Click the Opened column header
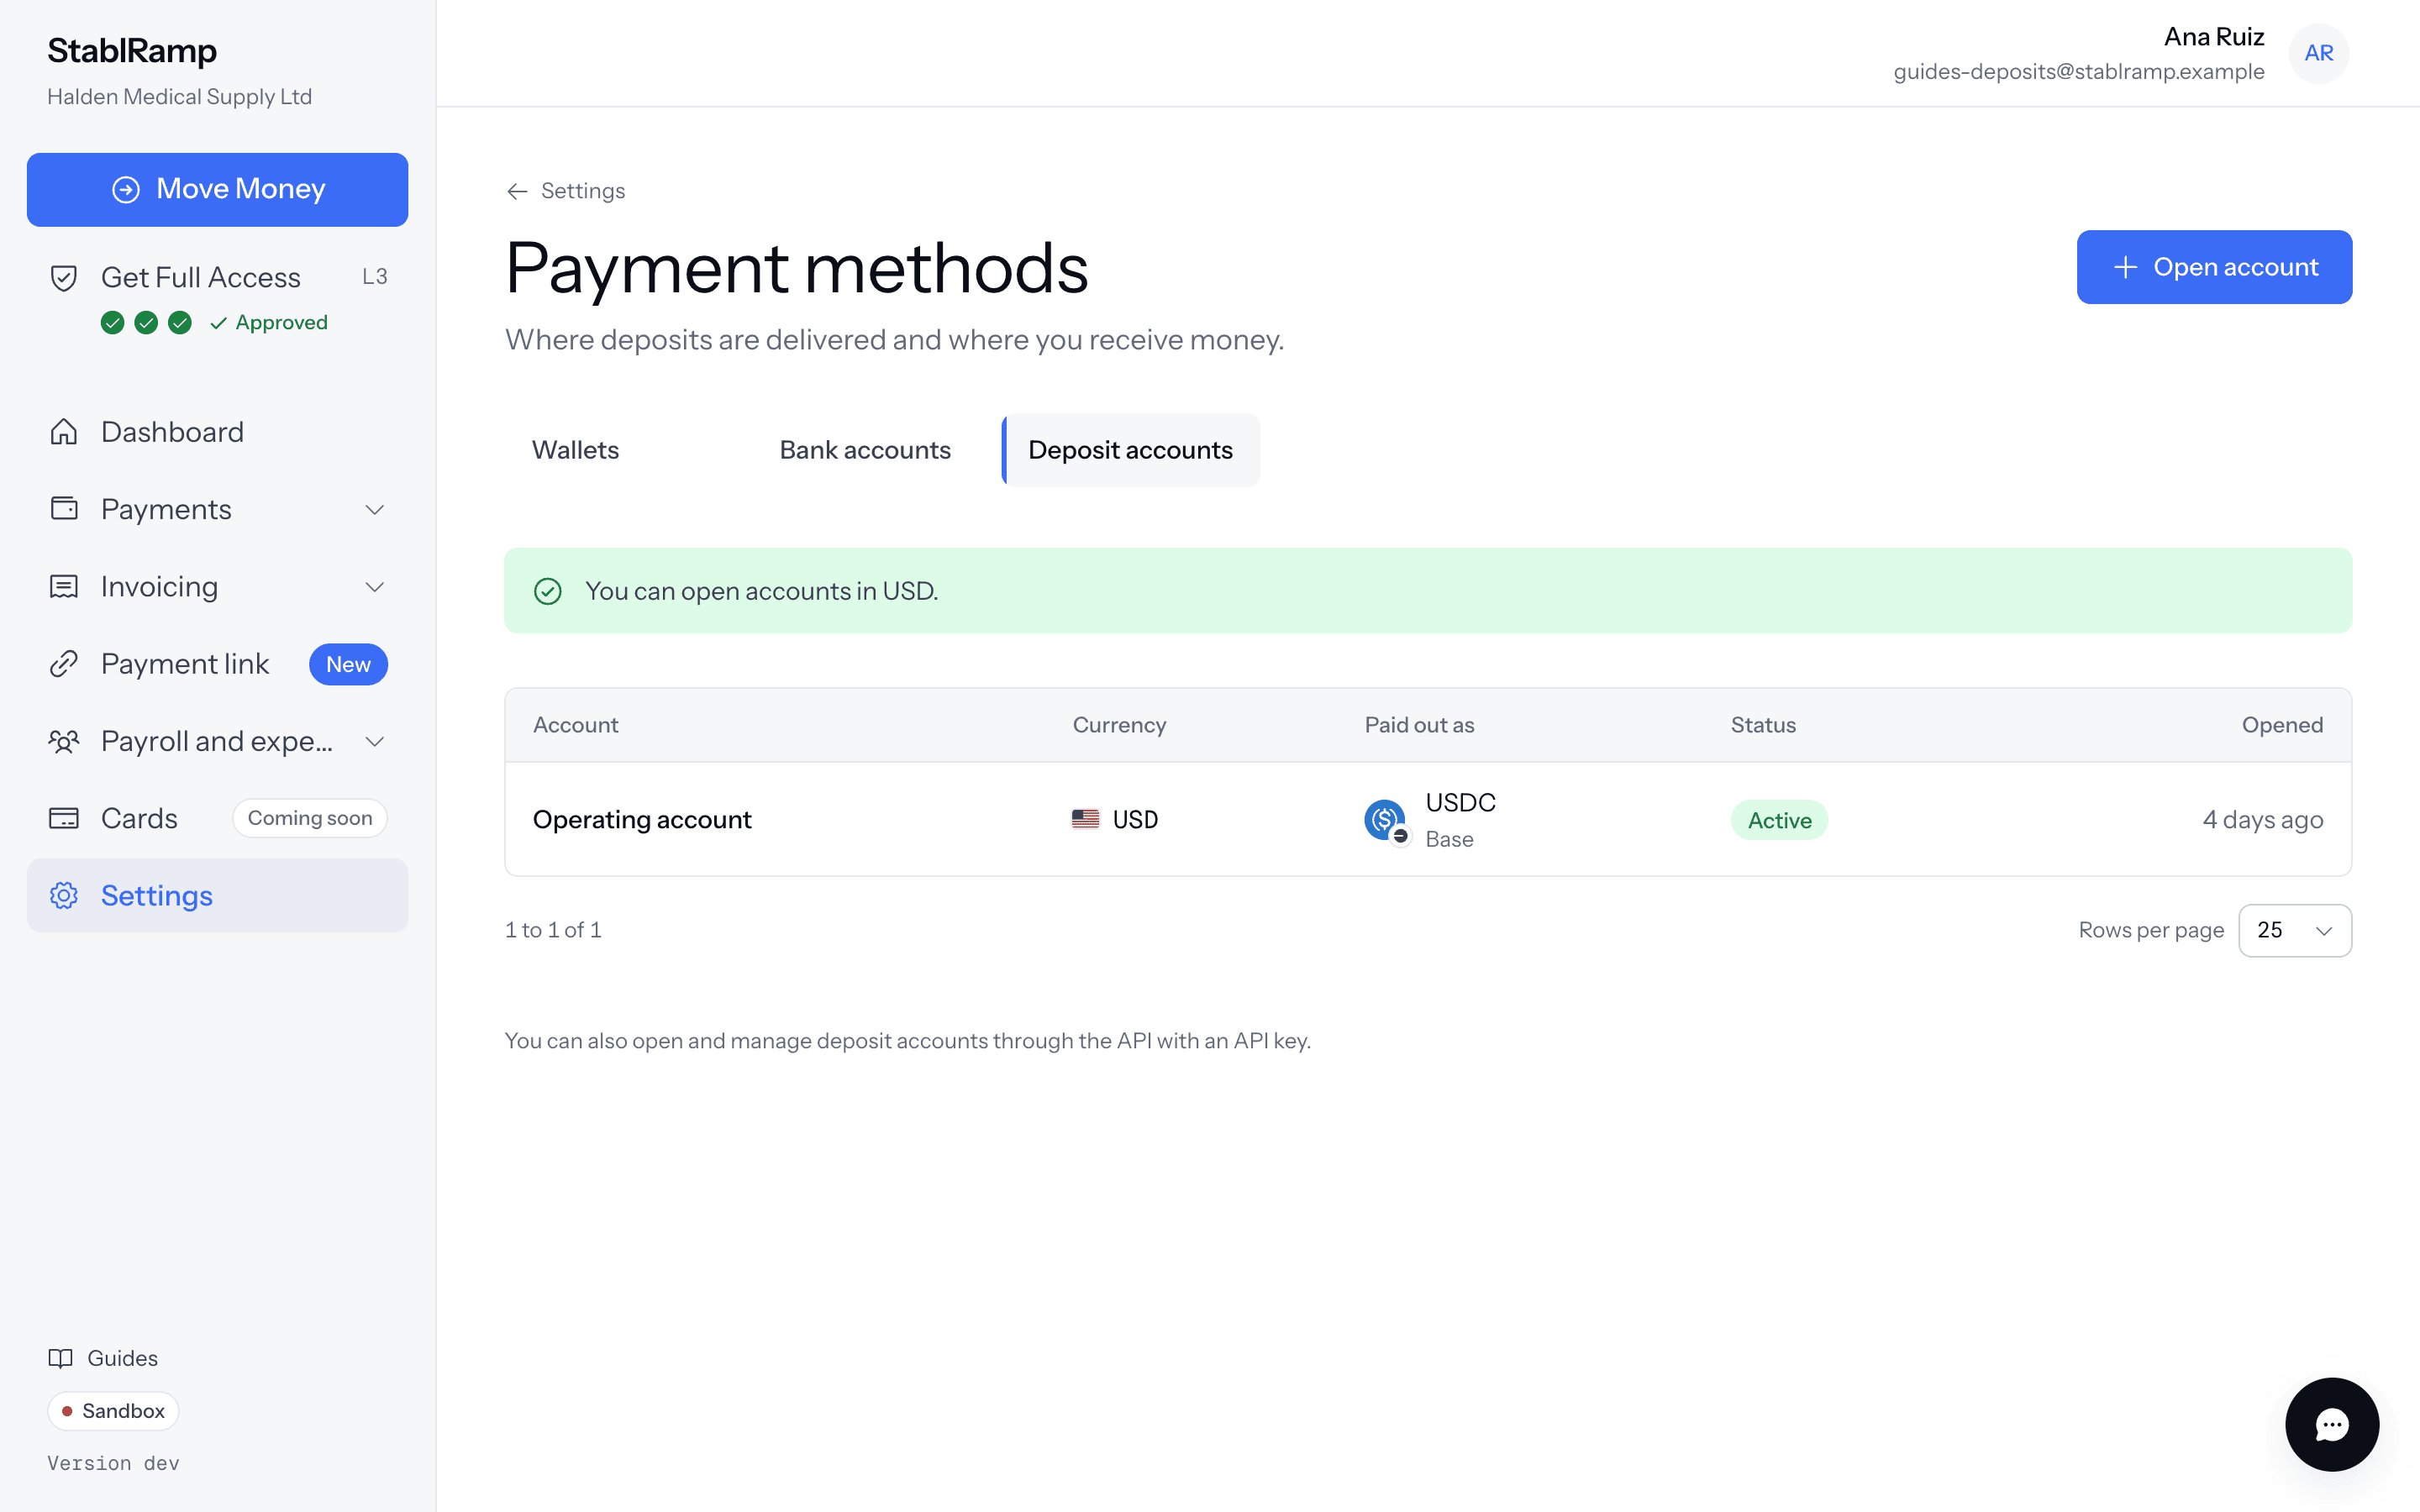Viewport: 2420px width, 1512px height. pos(2282,725)
